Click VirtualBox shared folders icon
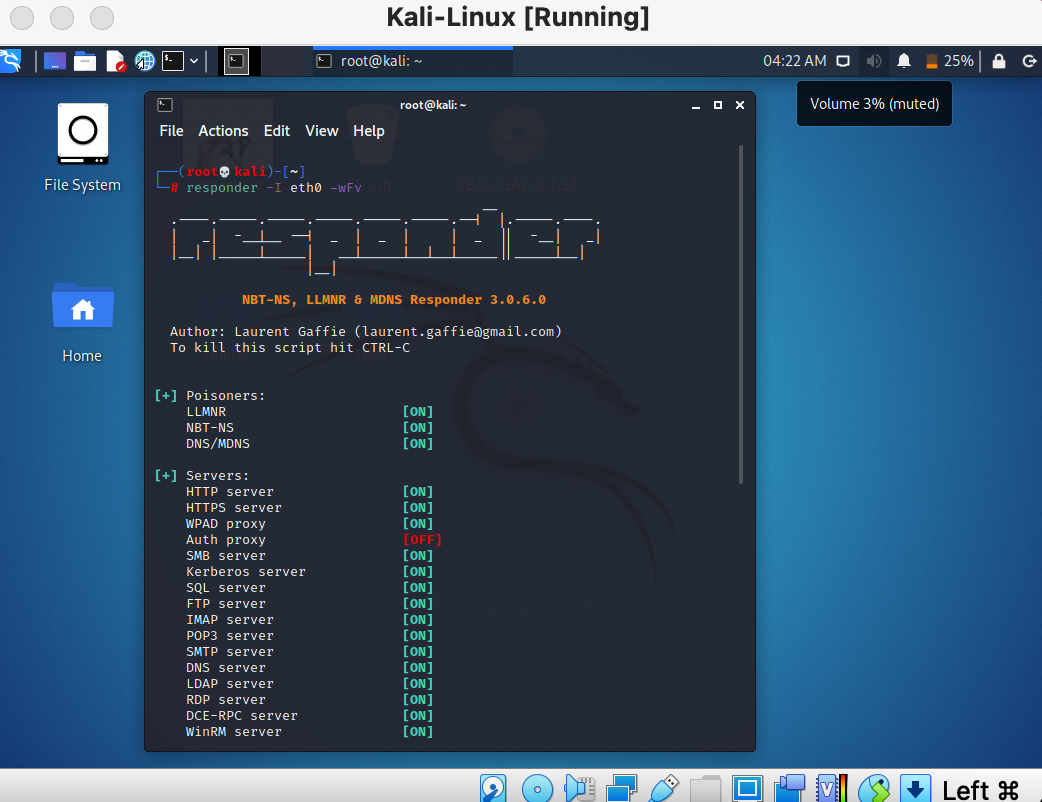Image resolution: width=1042 pixels, height=802 pixels. pyautogui.click(x=706, y=789)
